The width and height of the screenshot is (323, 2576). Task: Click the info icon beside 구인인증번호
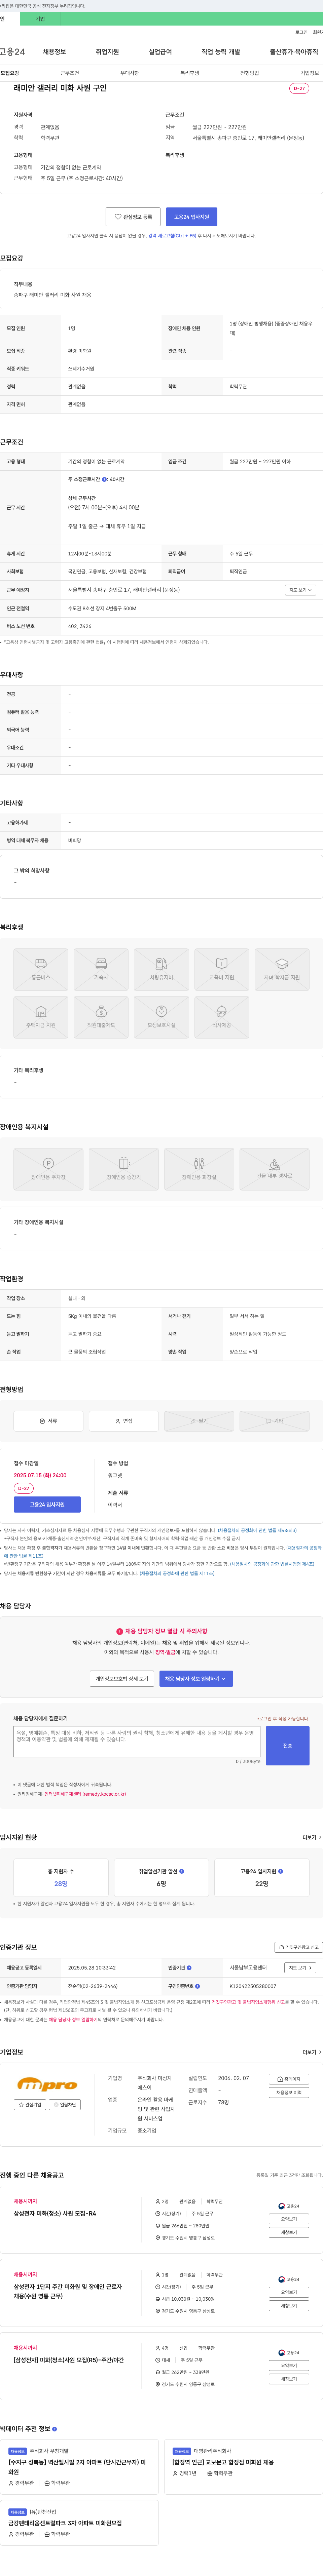pyautogui.click(x=198, y=1986)
